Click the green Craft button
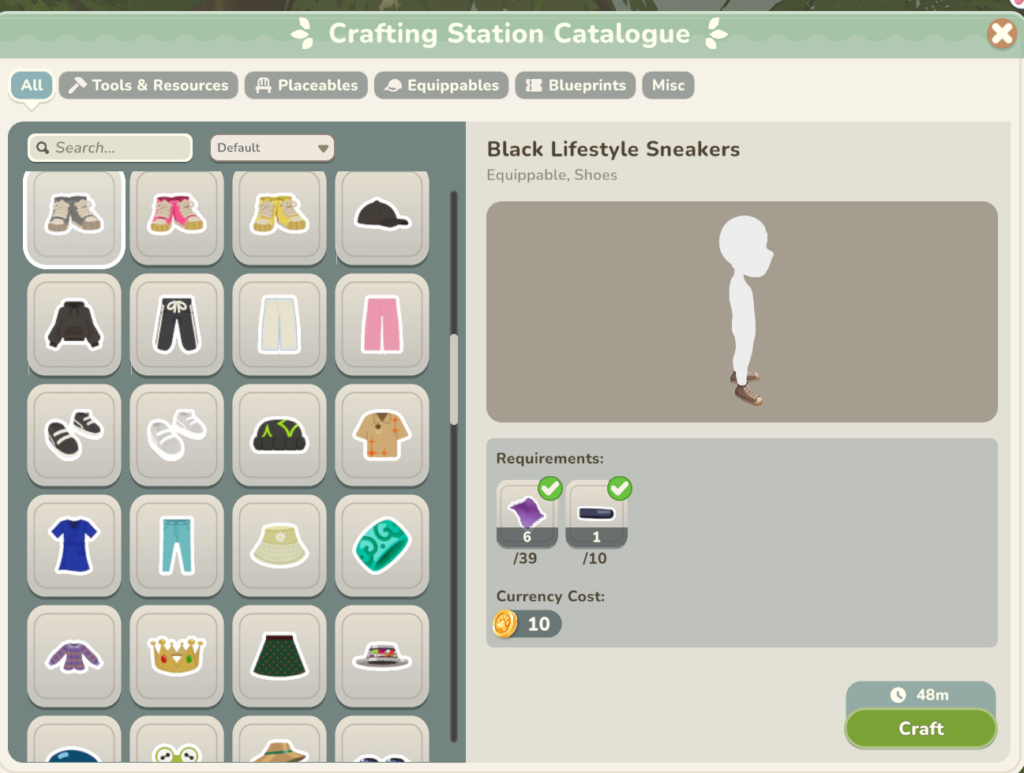 click(x=921, y=728)
